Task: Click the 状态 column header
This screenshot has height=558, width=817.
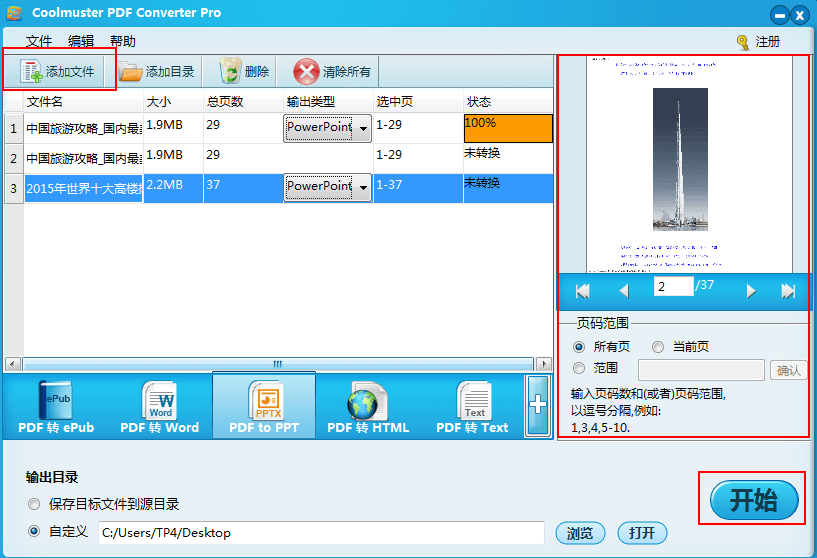Action: click(x=508, y=102)
